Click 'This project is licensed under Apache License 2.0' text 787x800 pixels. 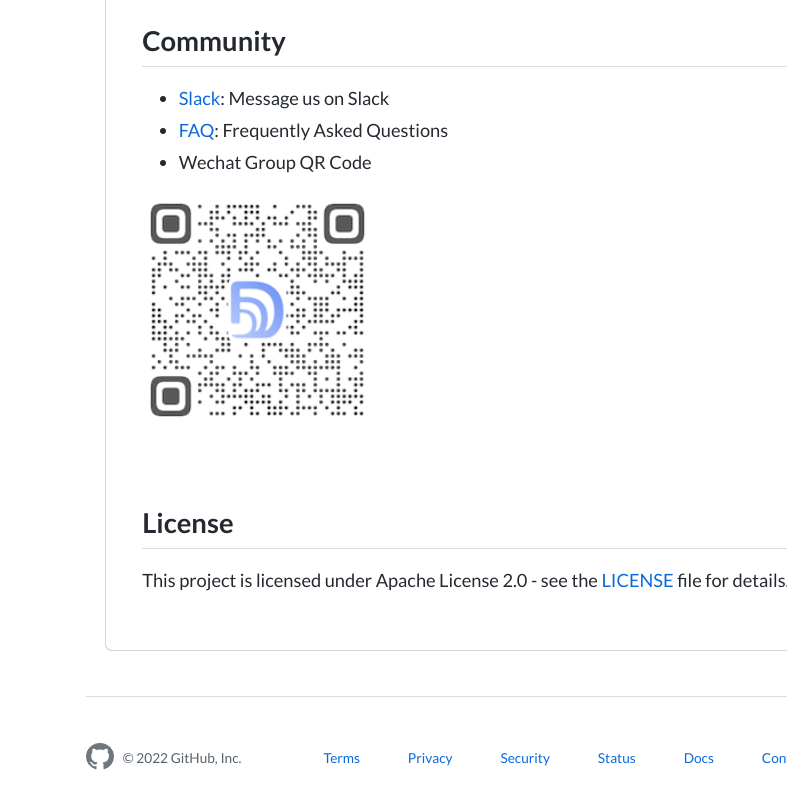(335, 581)
